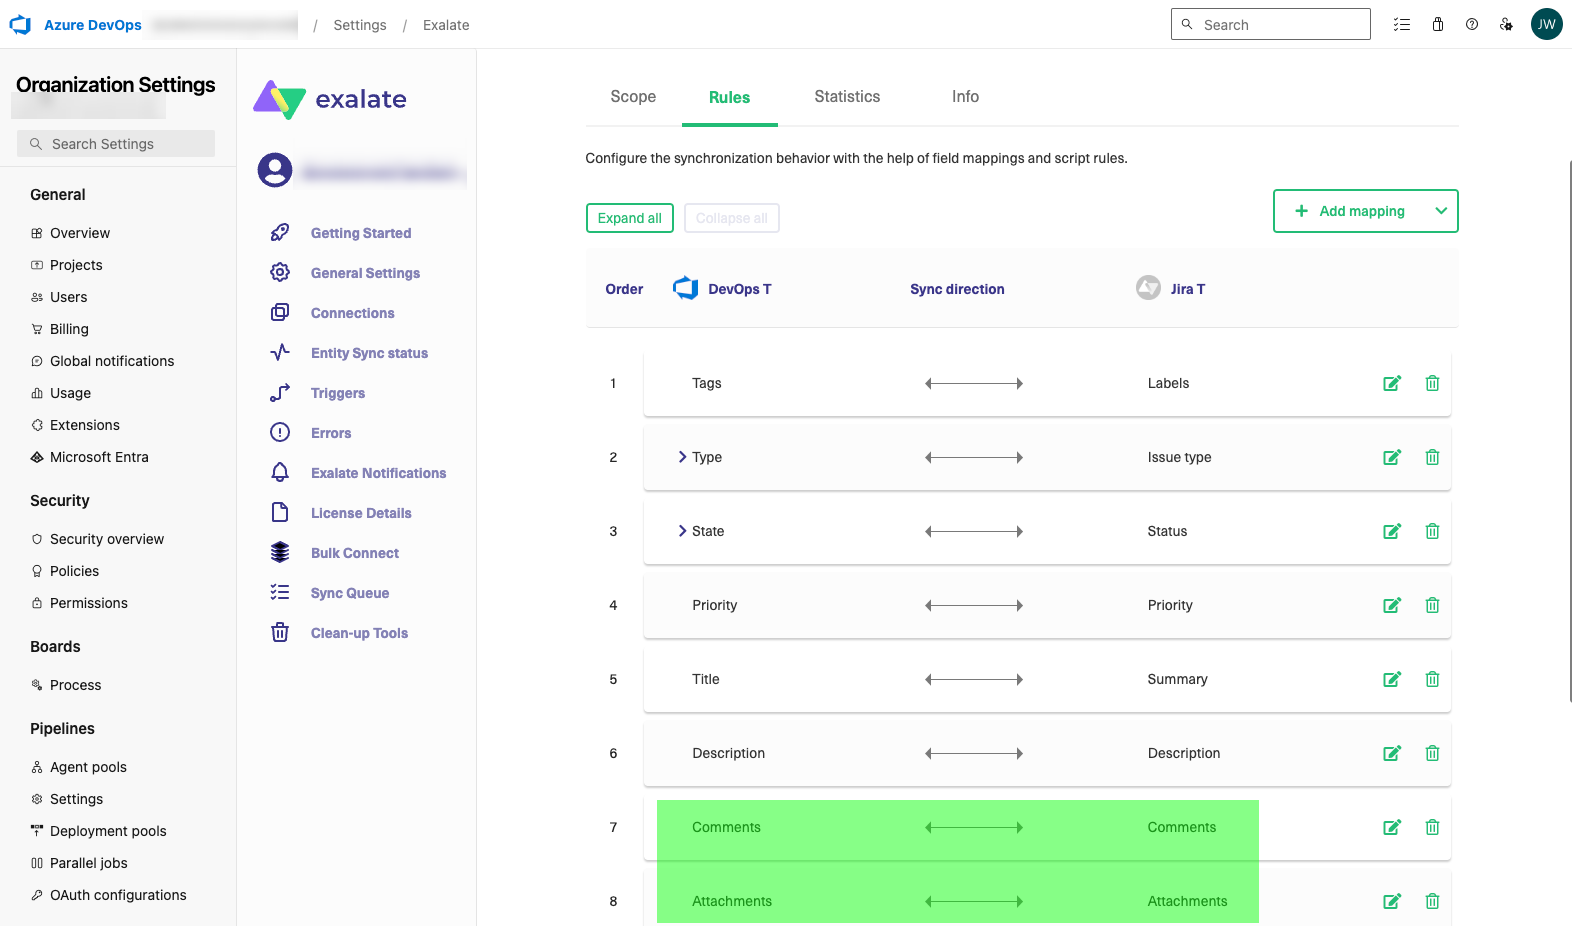Click the Getting Started rocket icon
This screenshot has height=926, width=1572.
pyautogui.click(x=280, y=232)
